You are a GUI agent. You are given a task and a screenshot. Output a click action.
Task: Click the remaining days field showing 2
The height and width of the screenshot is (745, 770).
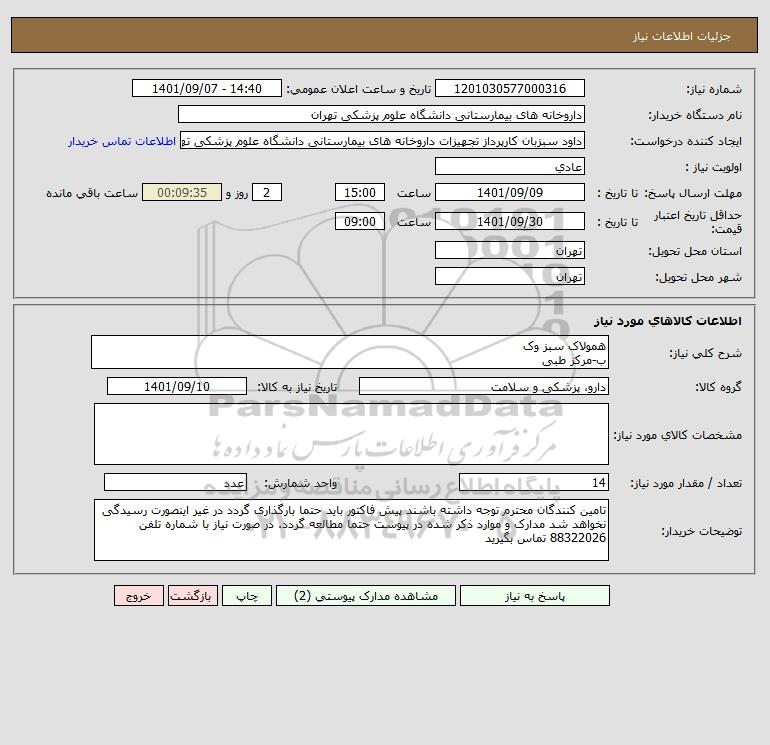coord(267,193)
